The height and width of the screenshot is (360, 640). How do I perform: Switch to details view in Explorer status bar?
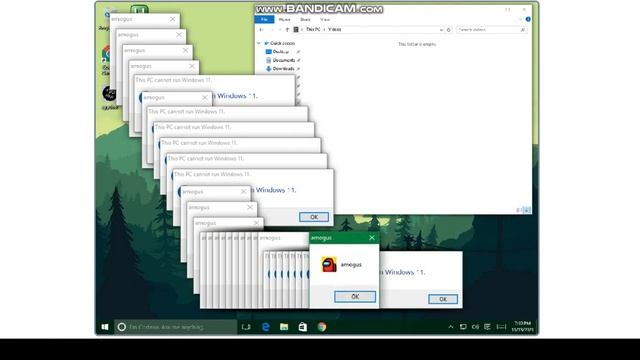(x=519, y=210)
